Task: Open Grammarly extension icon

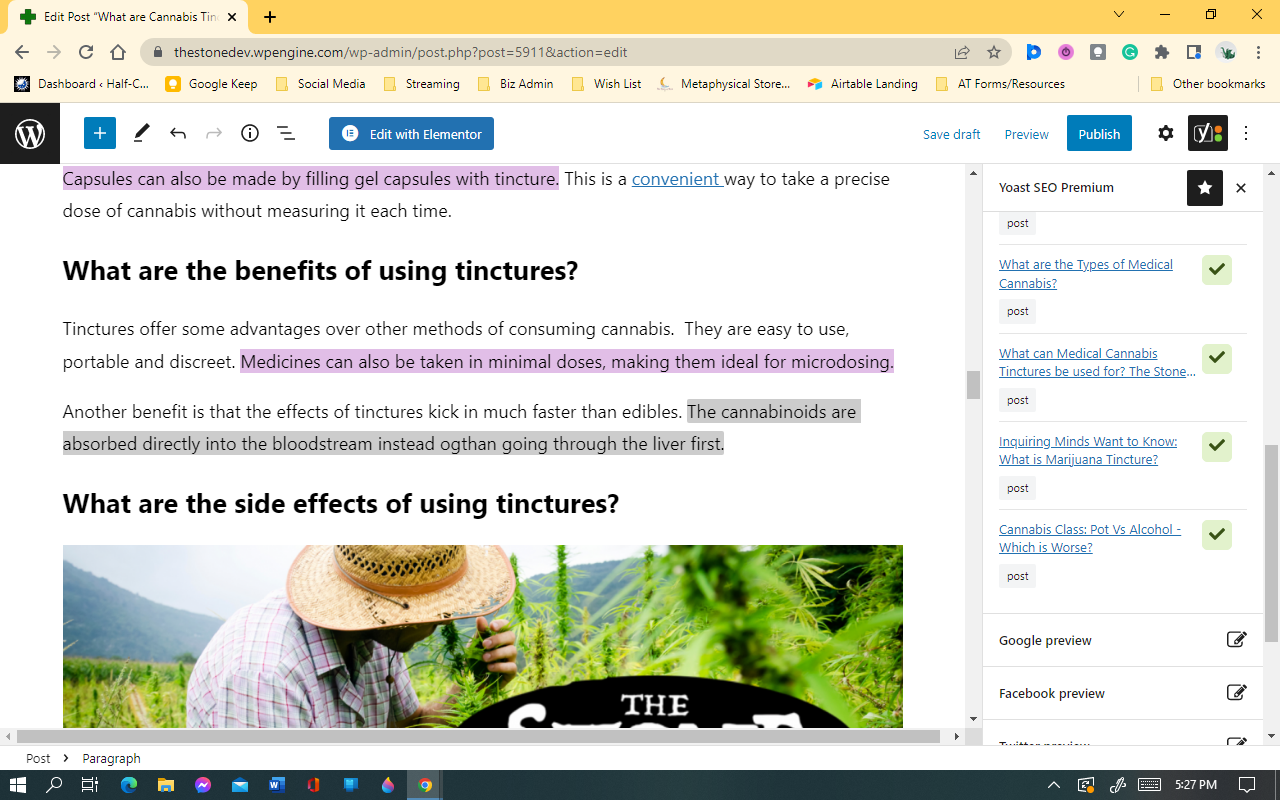Action: 1130,52
